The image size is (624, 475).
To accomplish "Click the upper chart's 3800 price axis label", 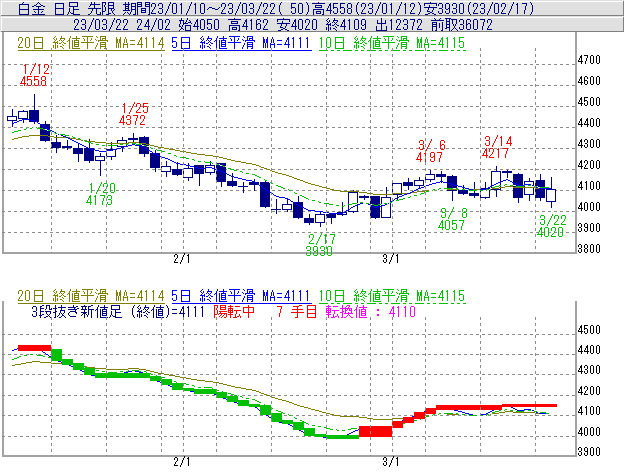I will point(589,249).
